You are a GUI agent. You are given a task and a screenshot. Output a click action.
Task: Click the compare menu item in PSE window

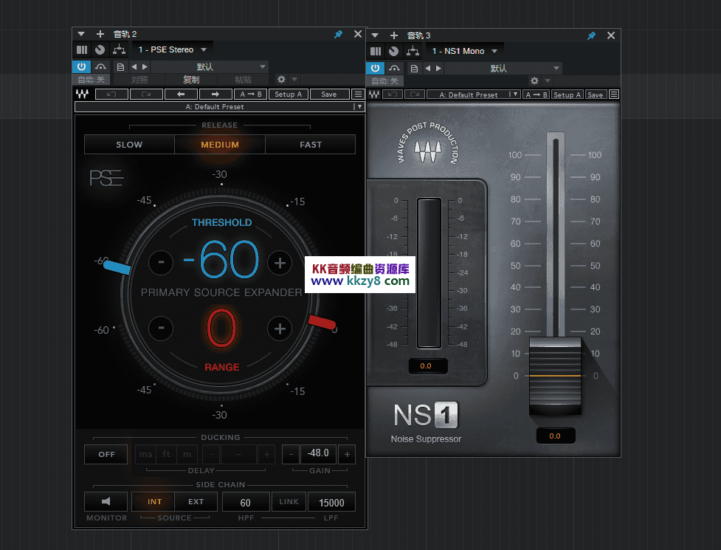click(x=139, y=80)
